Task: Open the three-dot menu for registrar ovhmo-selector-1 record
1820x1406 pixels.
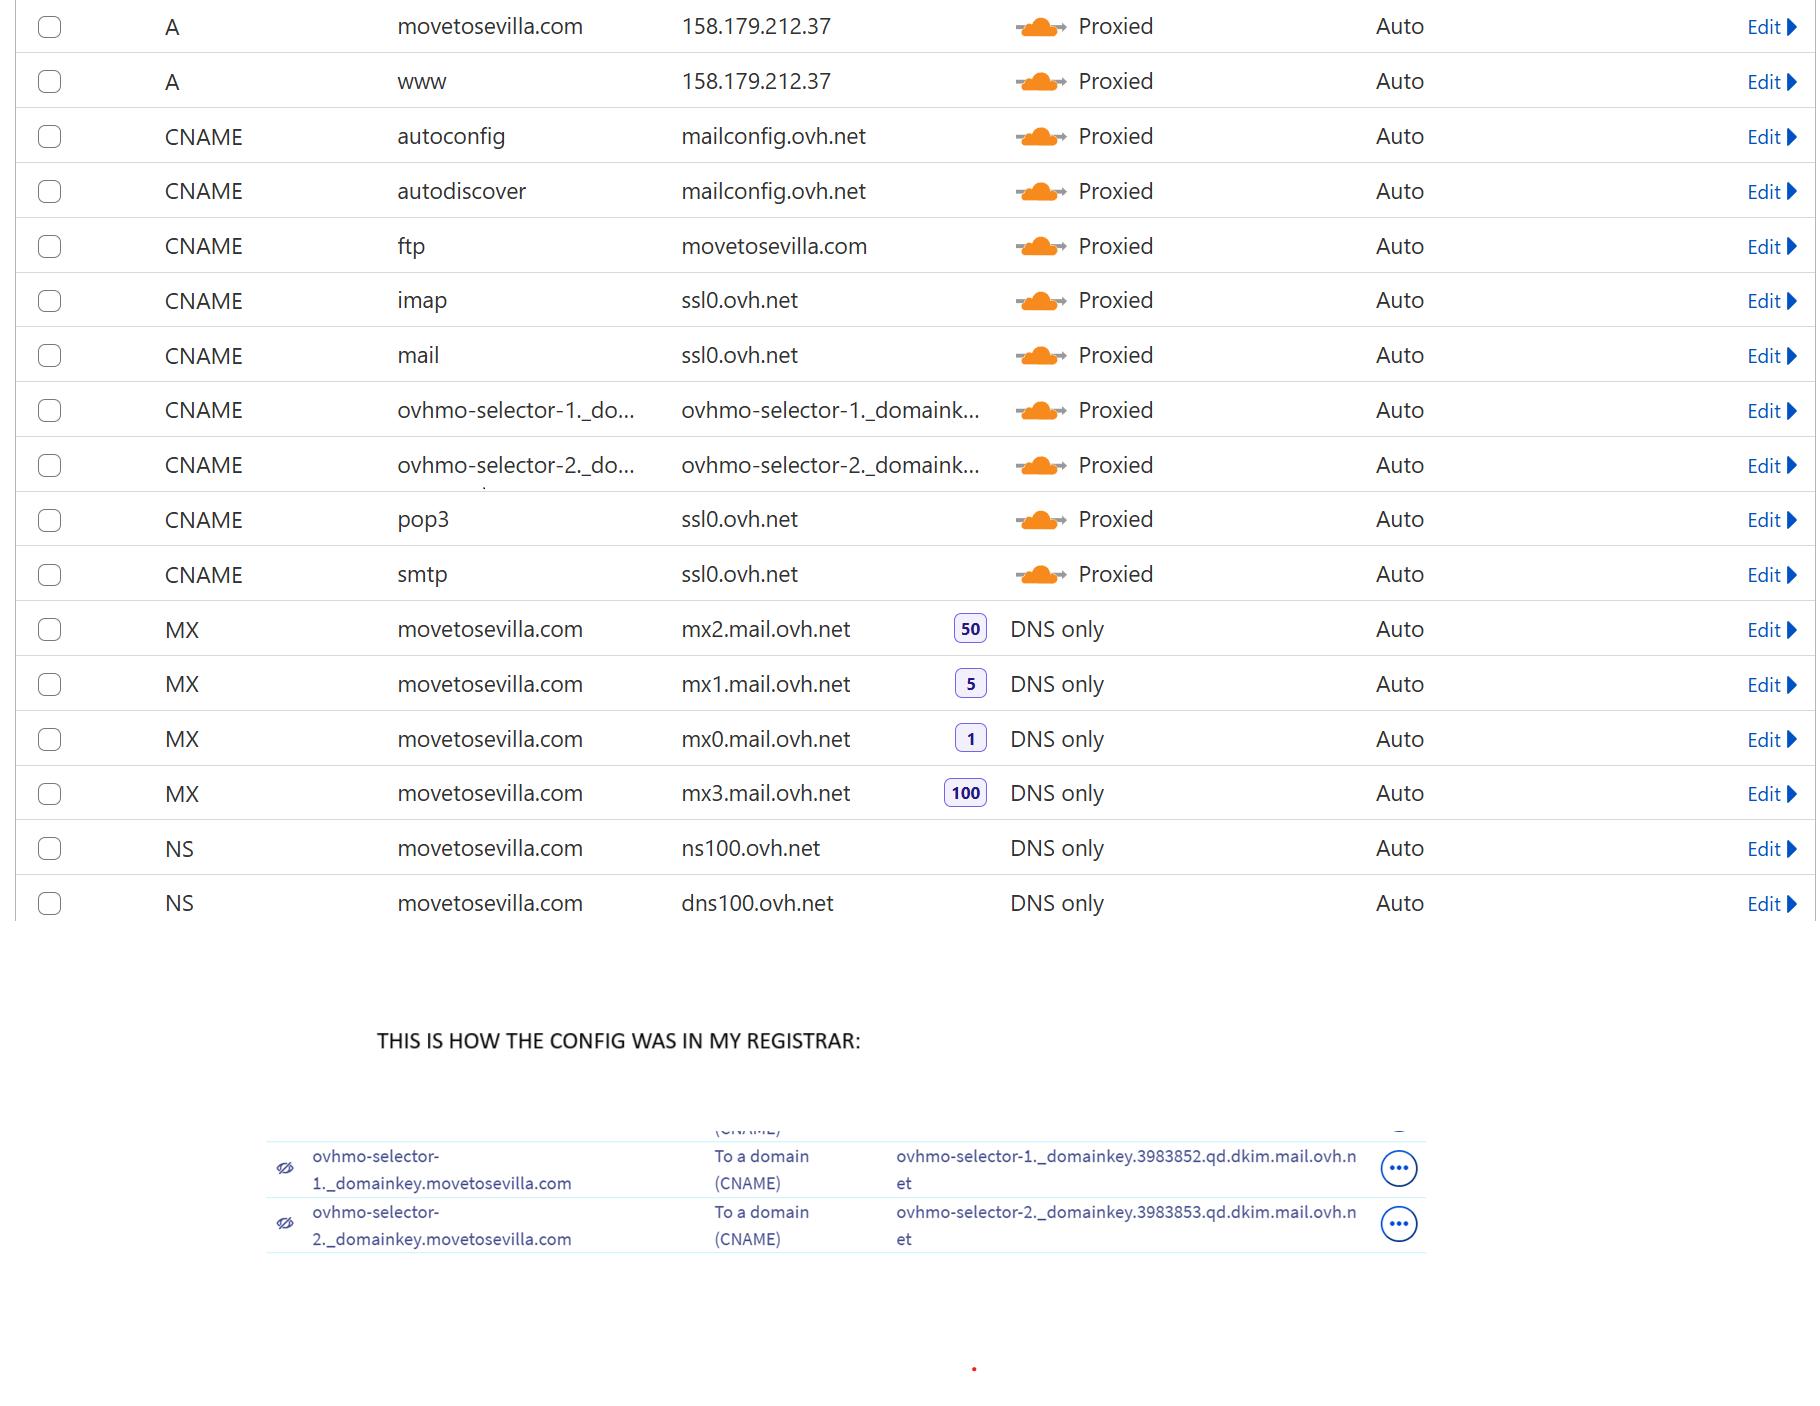Action: [x=1399, y=1168]
